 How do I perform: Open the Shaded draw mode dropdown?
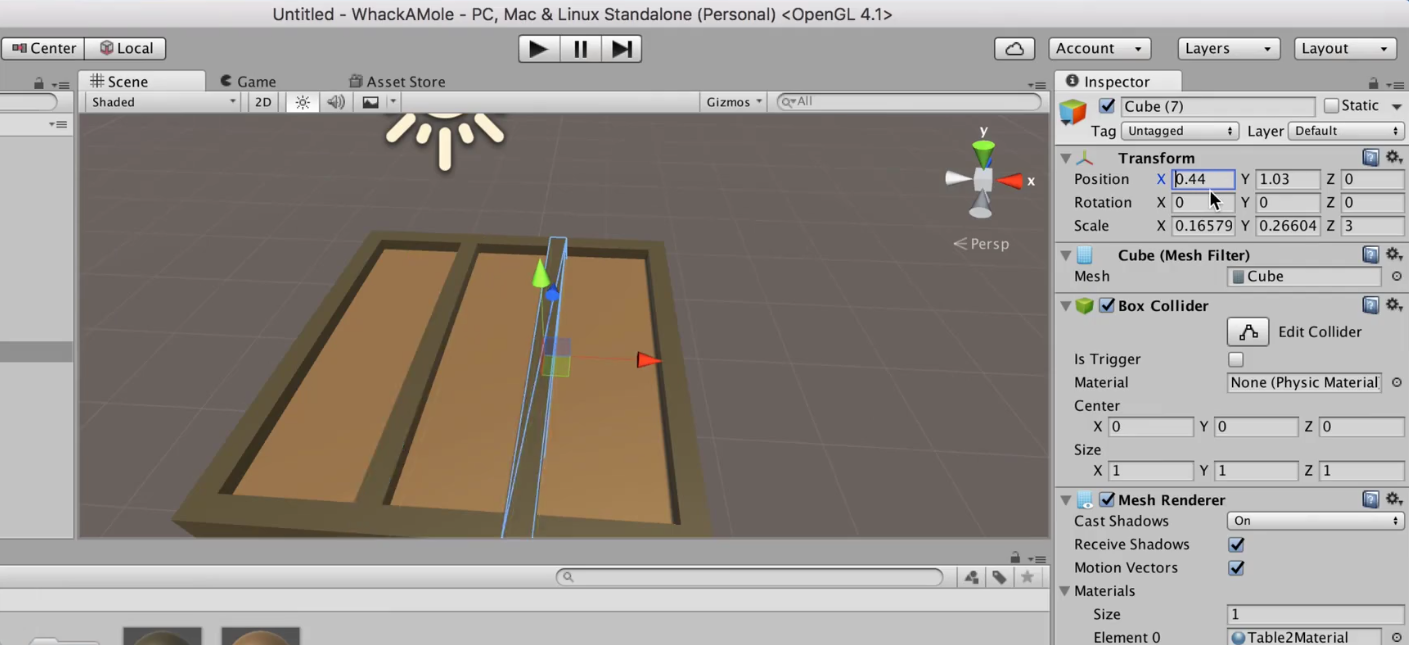[x=160, y=101]
